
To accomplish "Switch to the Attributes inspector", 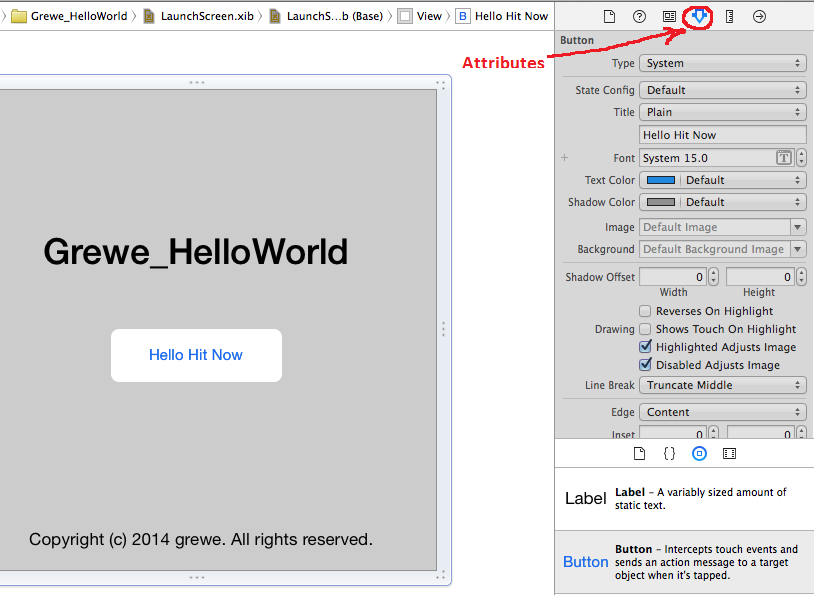I will [699, 16].
